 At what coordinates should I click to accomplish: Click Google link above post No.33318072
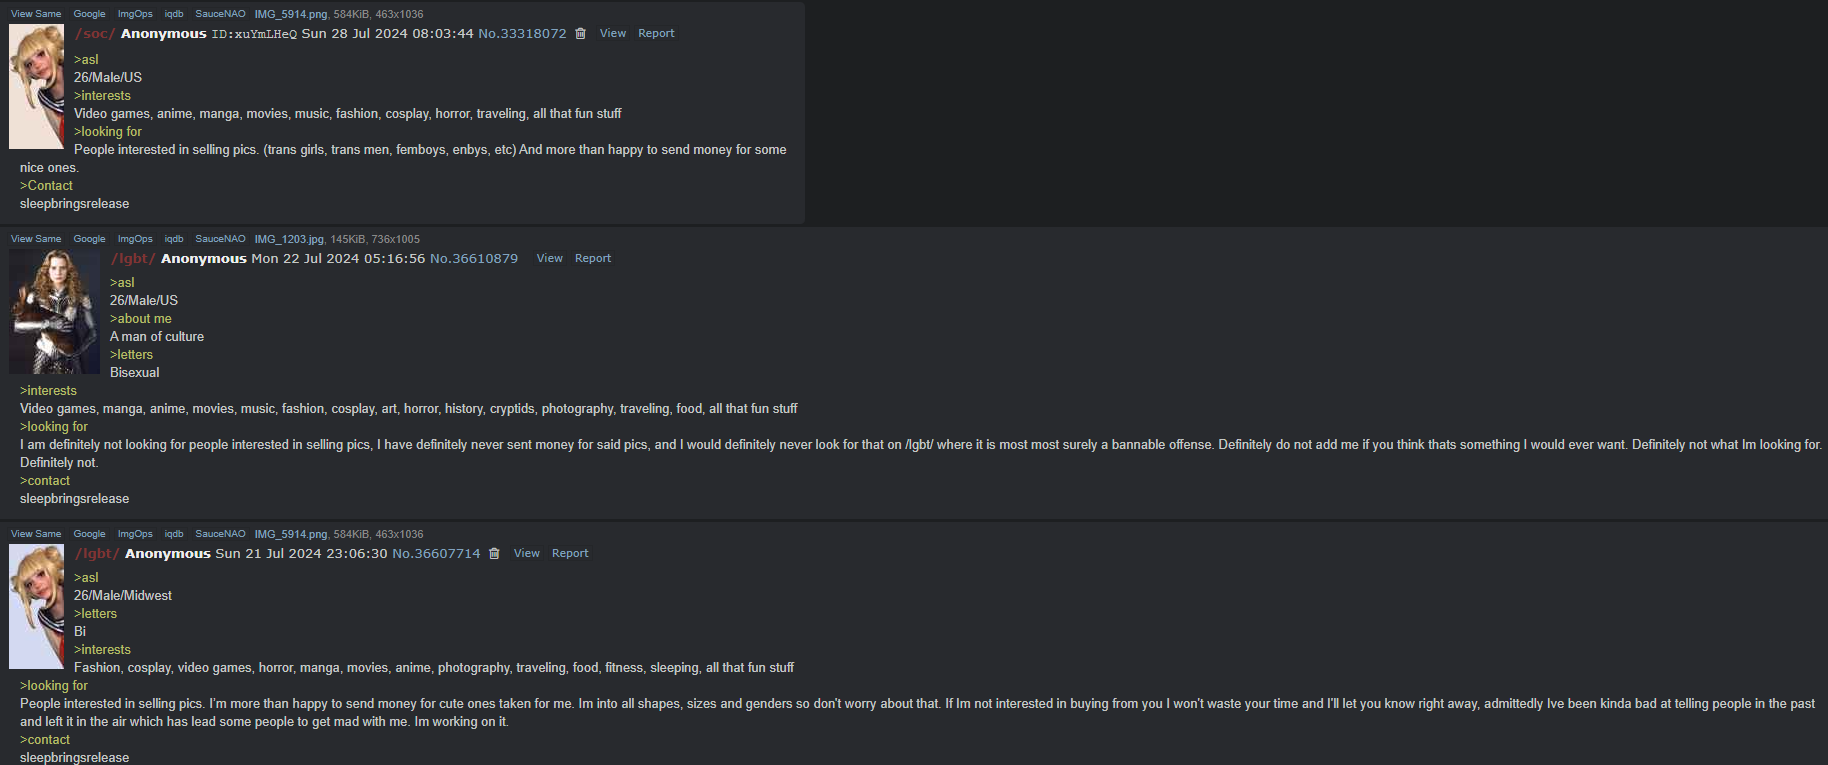tap(89, 14)
